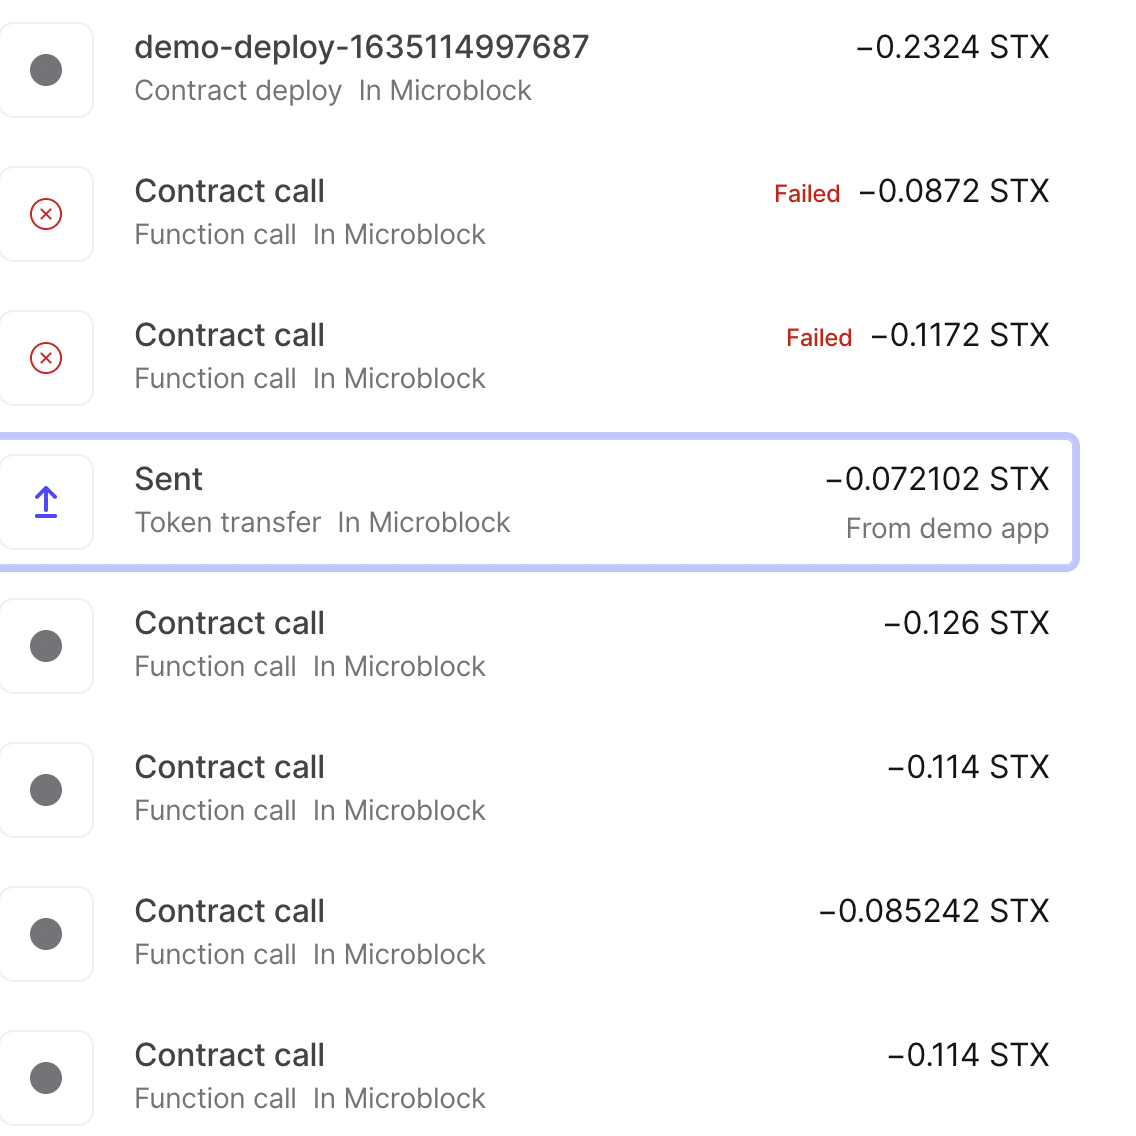Select the red failed icon on first Contract call
Viewport: 1136px width, 1136px height.
pos(46,214)
